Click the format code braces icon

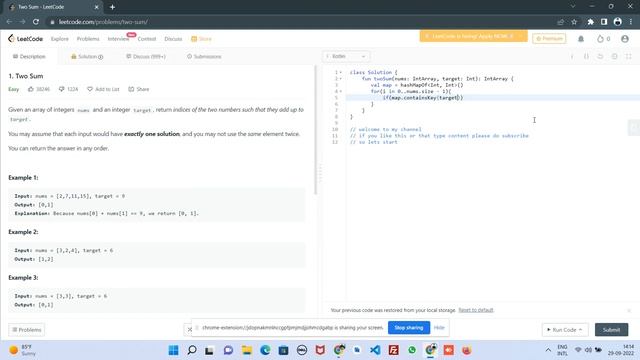tap(586, 56)
